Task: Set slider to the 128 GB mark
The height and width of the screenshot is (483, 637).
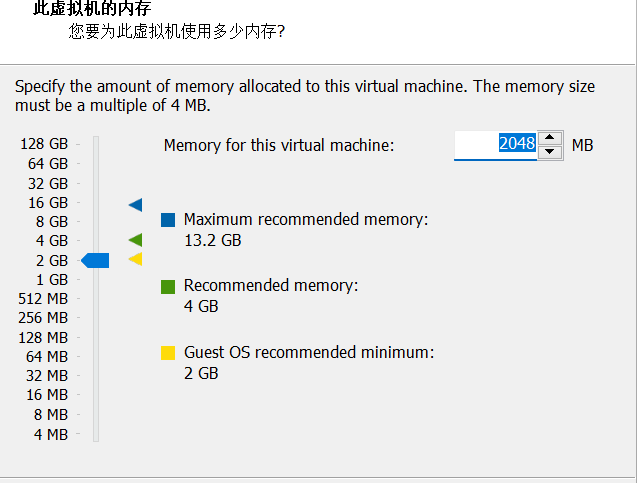Action: (96, 144)
